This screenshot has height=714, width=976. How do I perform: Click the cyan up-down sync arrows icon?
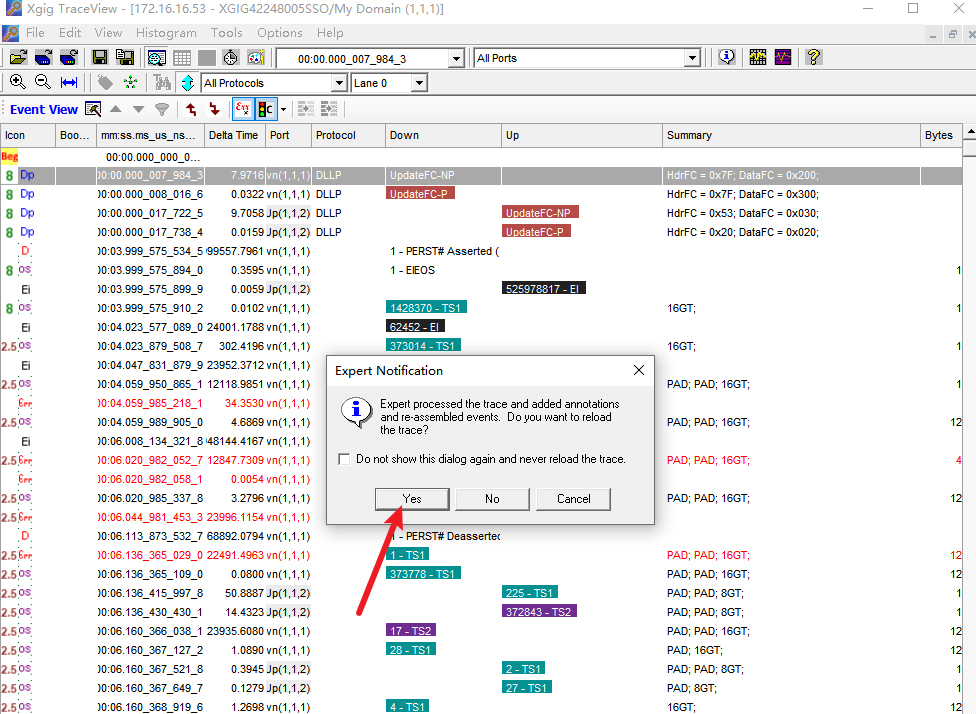point(187,82)
